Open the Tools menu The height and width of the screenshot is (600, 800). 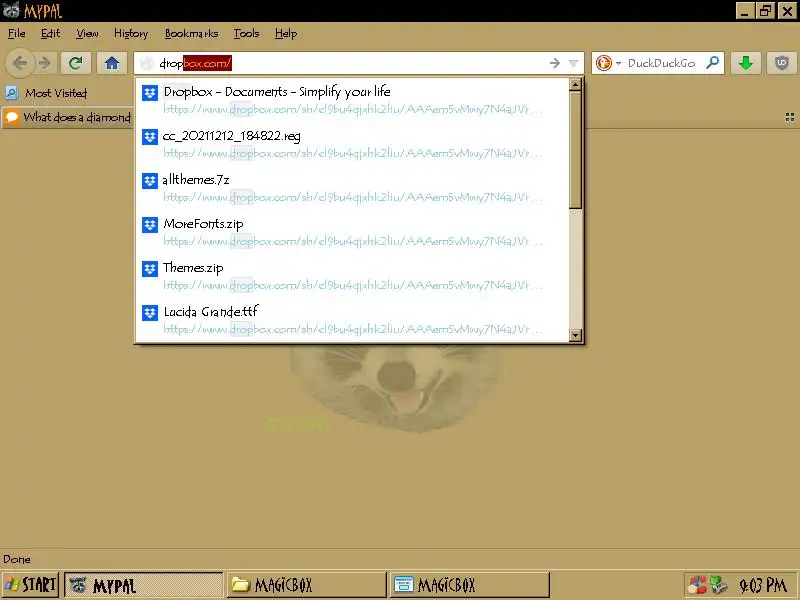pyautogui.click(x=246, y=34)
